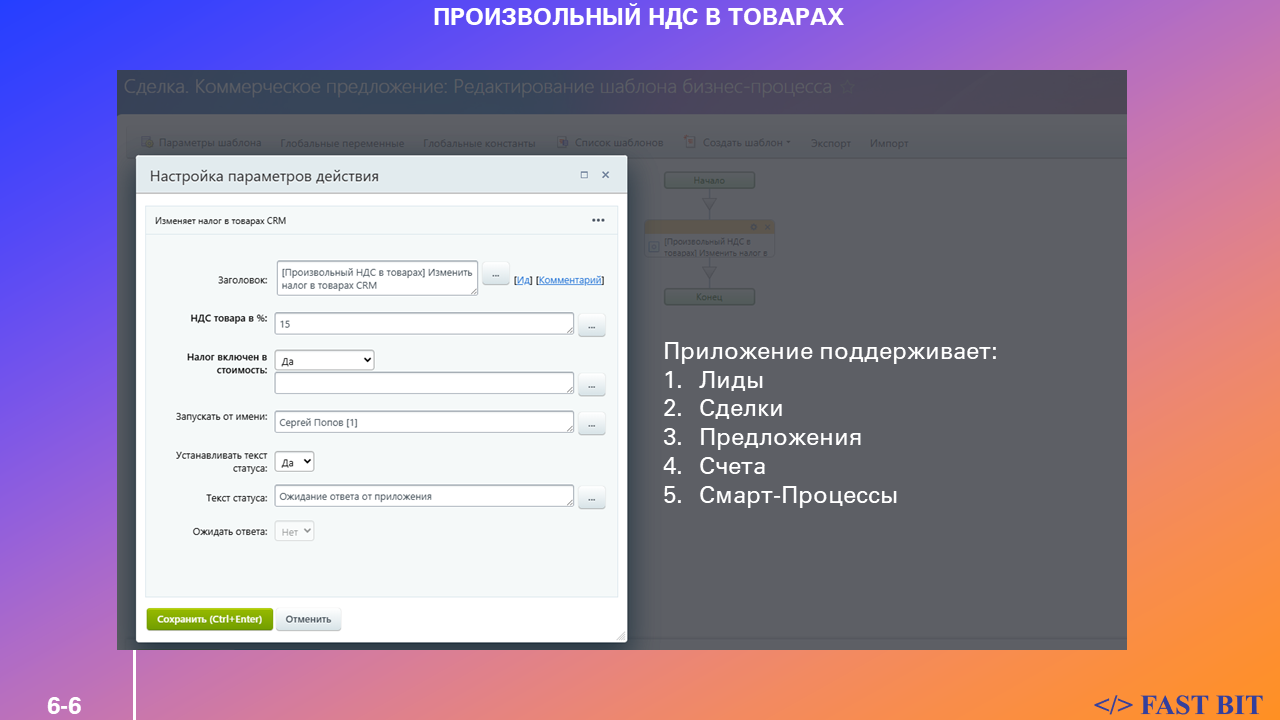Click the Запускать от имени label
The width and height of the screenshot is (1280, 720).
coord(221,417)
